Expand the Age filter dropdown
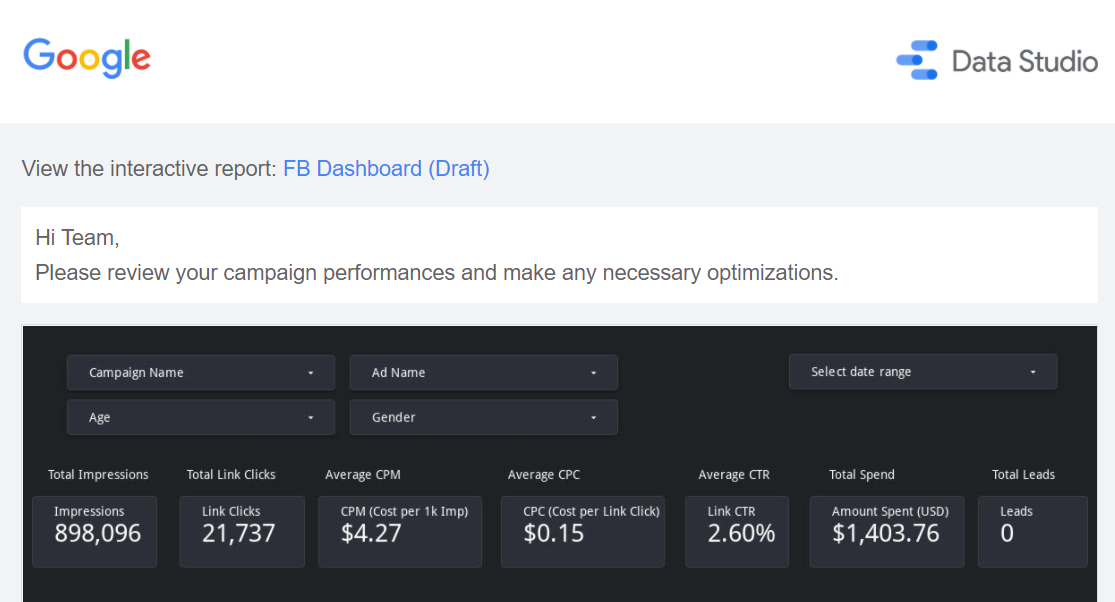The width and height of the screenshot is (1115, 602). click(200, 417)
